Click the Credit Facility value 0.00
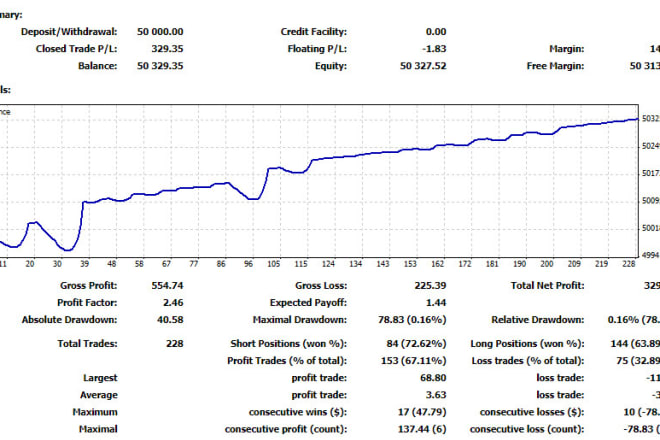The image size is (660, 440). point(436,32)
